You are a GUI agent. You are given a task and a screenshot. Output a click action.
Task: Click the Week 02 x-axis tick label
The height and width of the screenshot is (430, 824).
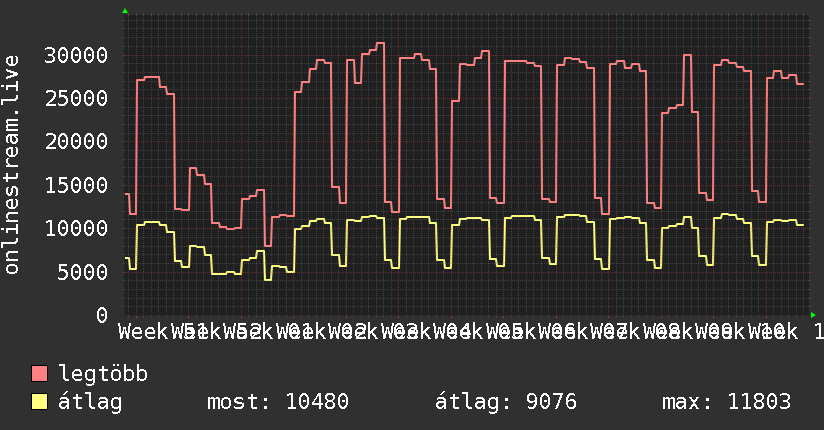coord(321,332)
